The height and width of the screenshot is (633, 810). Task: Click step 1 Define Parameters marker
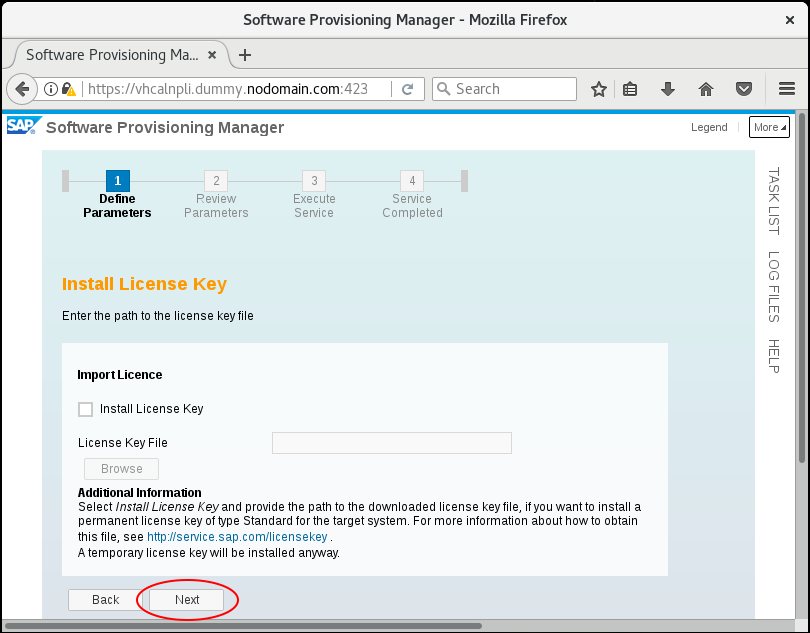tap(118, 181)
